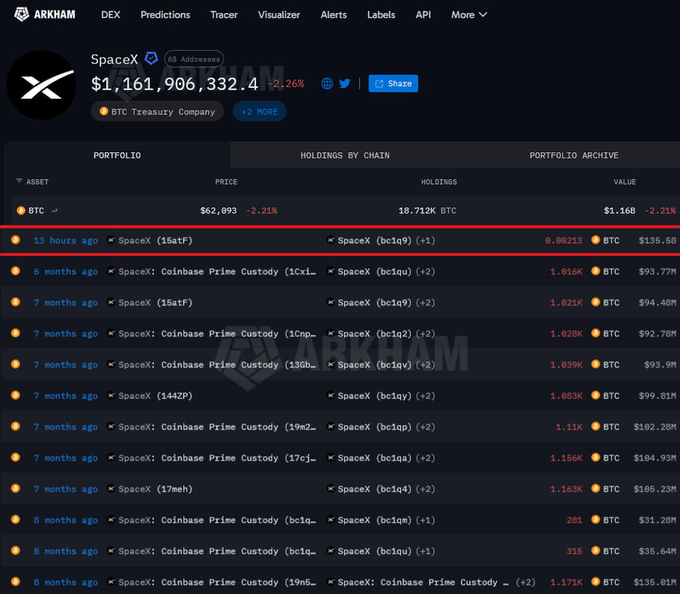Click the bitcoin icon in 13 hours ago row

16,240
